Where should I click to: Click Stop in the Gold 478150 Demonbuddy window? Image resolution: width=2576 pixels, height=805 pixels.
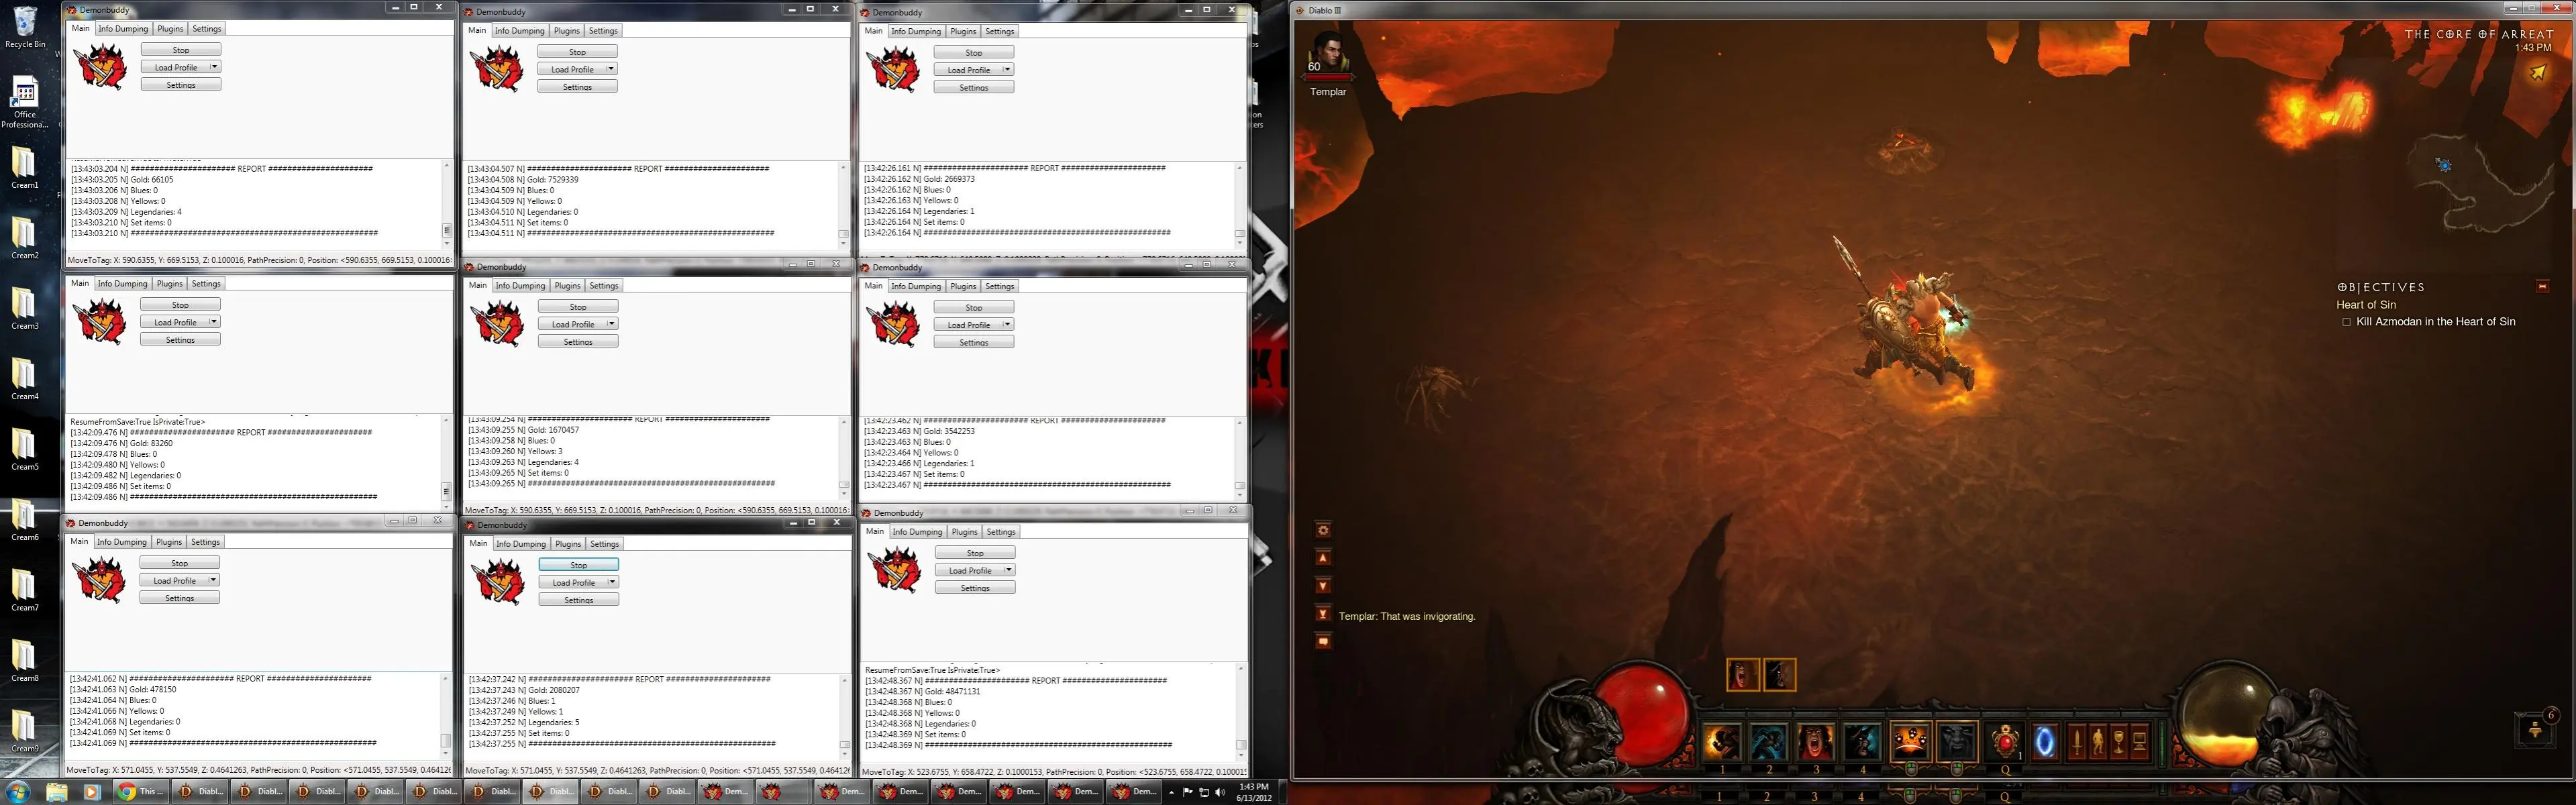pos(179,563)
